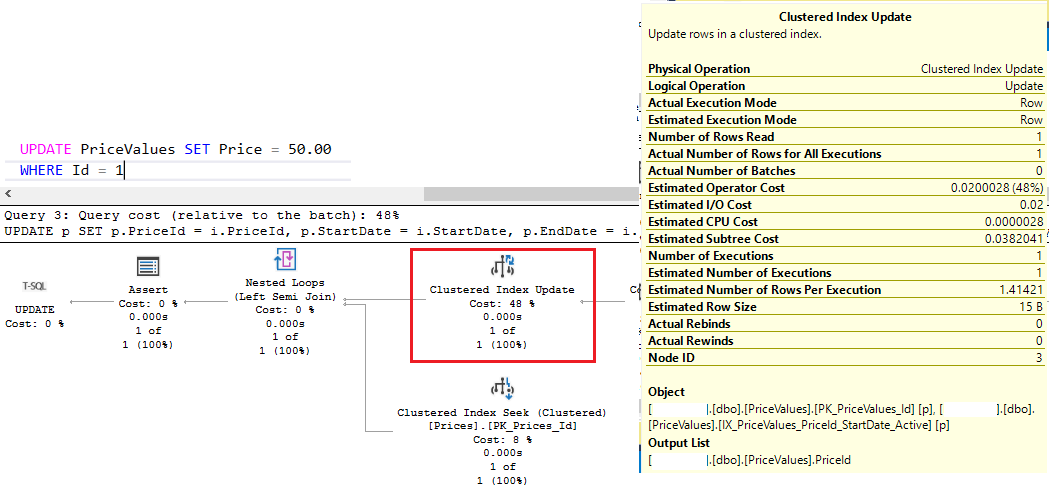This screenshot has width=1049, height=488.
Task: Click the 'Actual Number of Batches' row
Action: (x=845, y=171)
